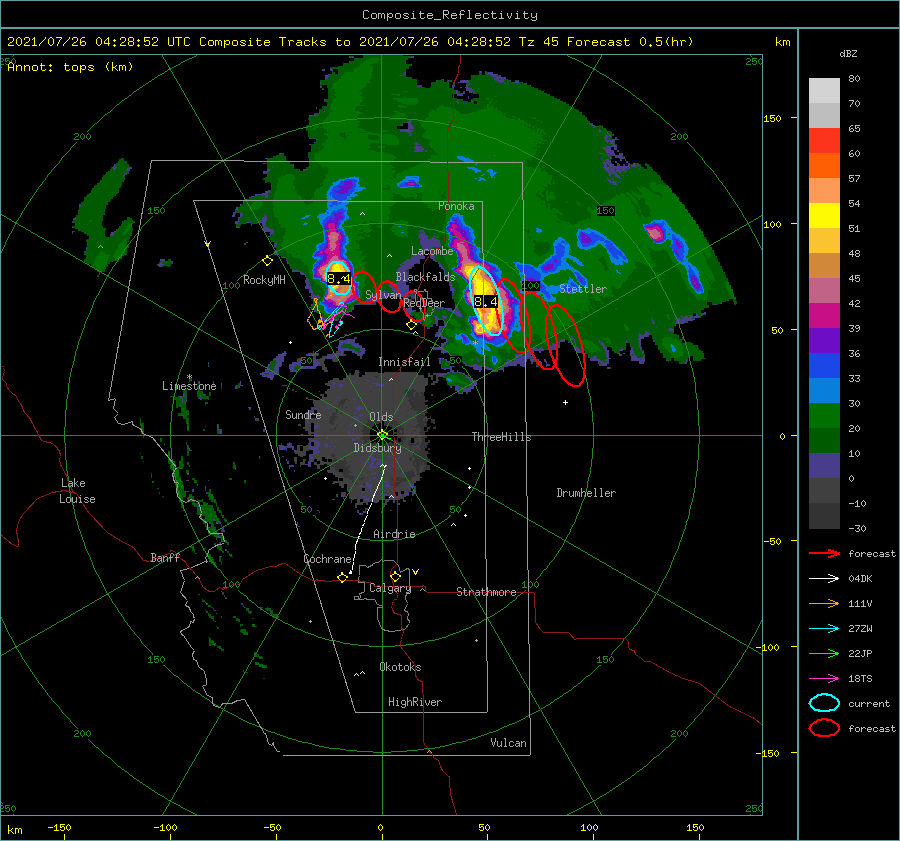Click the Banff map label
The image size is (900, 841).
pos(165,557)
